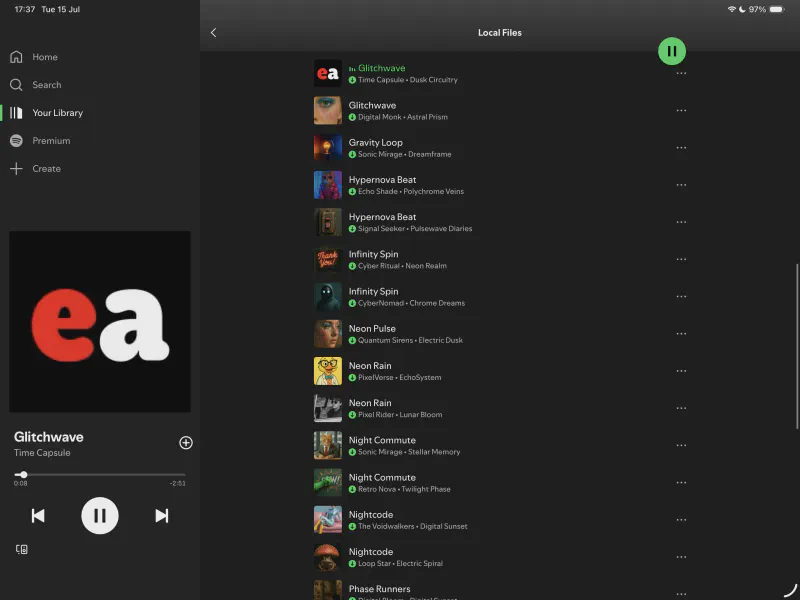Open more options for Neon Pulse
Screen dimensions: 800x600
(x=681, y=334)
